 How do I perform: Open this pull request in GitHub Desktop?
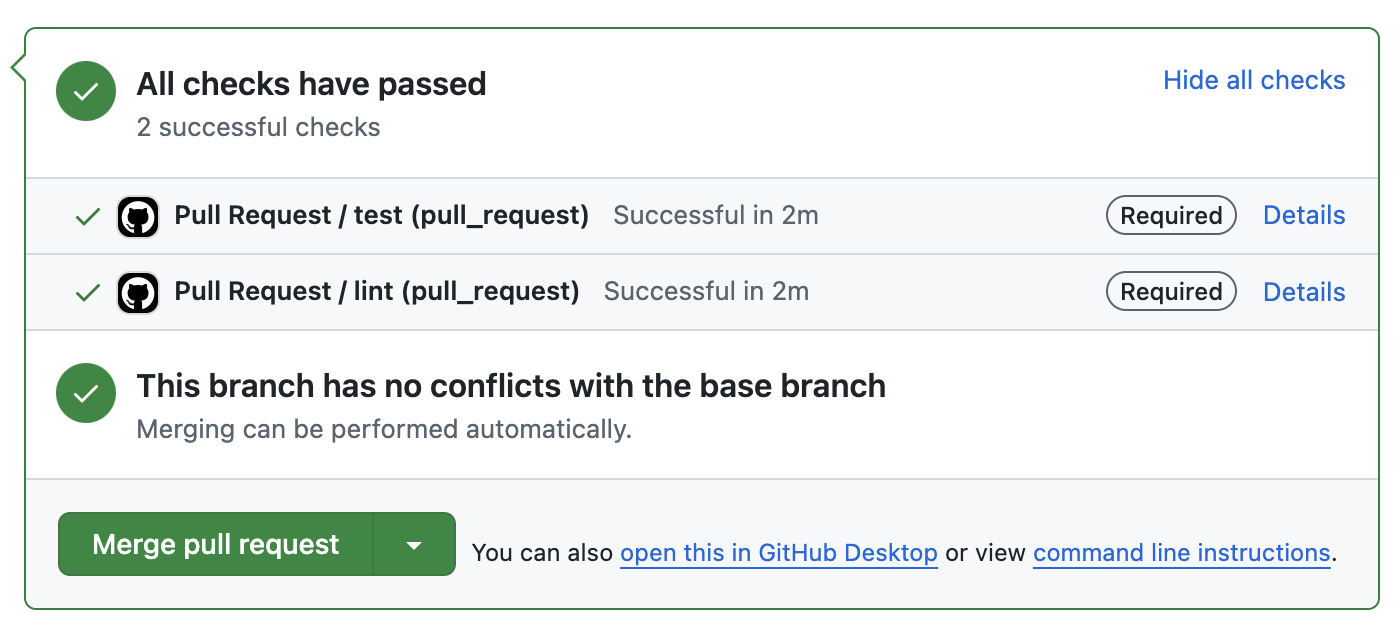pos(779,552)
